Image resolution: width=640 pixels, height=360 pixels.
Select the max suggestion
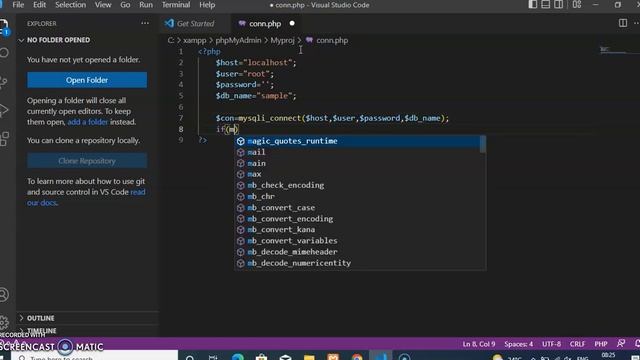pyautogui.click(x=358, y=174)
